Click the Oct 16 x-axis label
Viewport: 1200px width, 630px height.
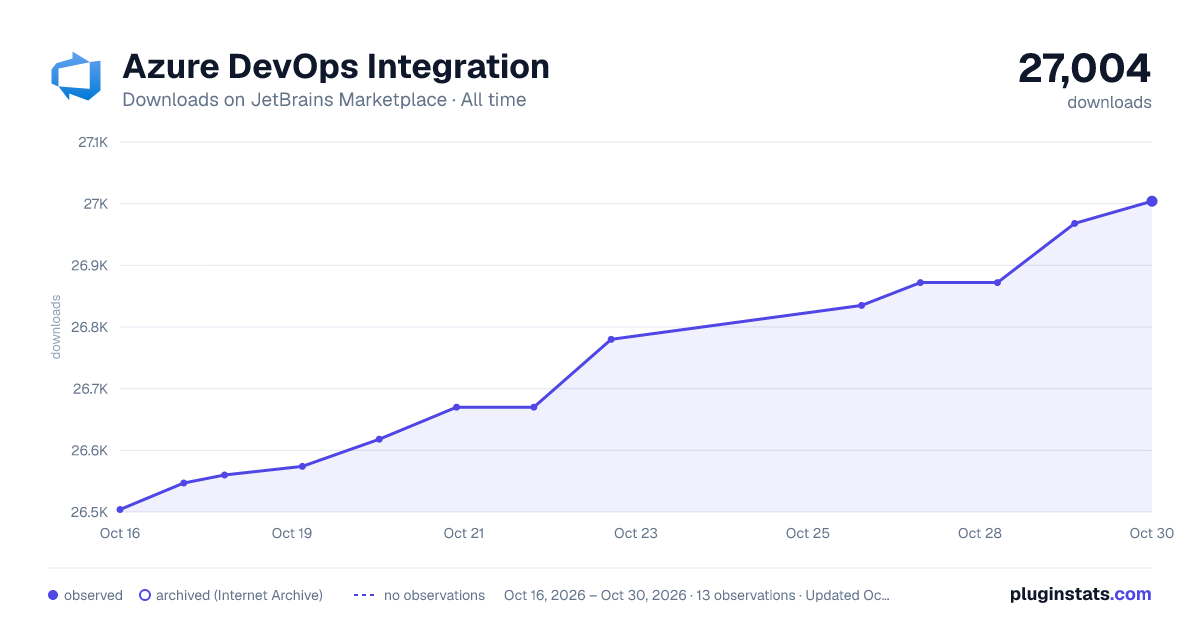tap(120, 533)
